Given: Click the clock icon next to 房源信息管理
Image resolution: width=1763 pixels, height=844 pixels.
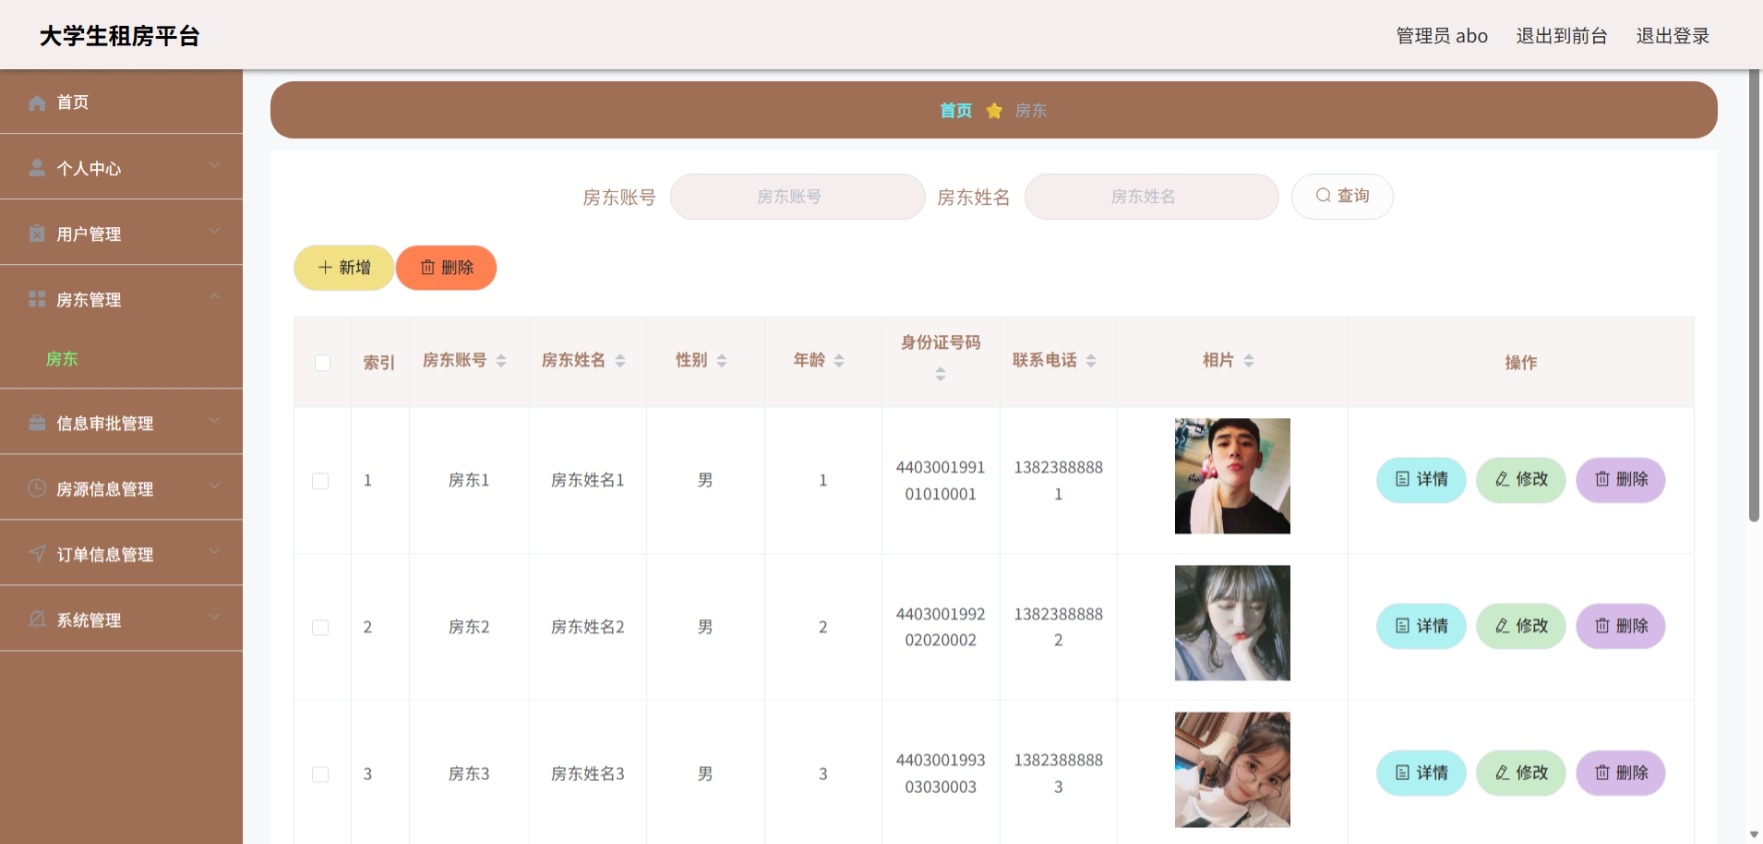Looking at the screenshot, I should [x=37, y=488].
